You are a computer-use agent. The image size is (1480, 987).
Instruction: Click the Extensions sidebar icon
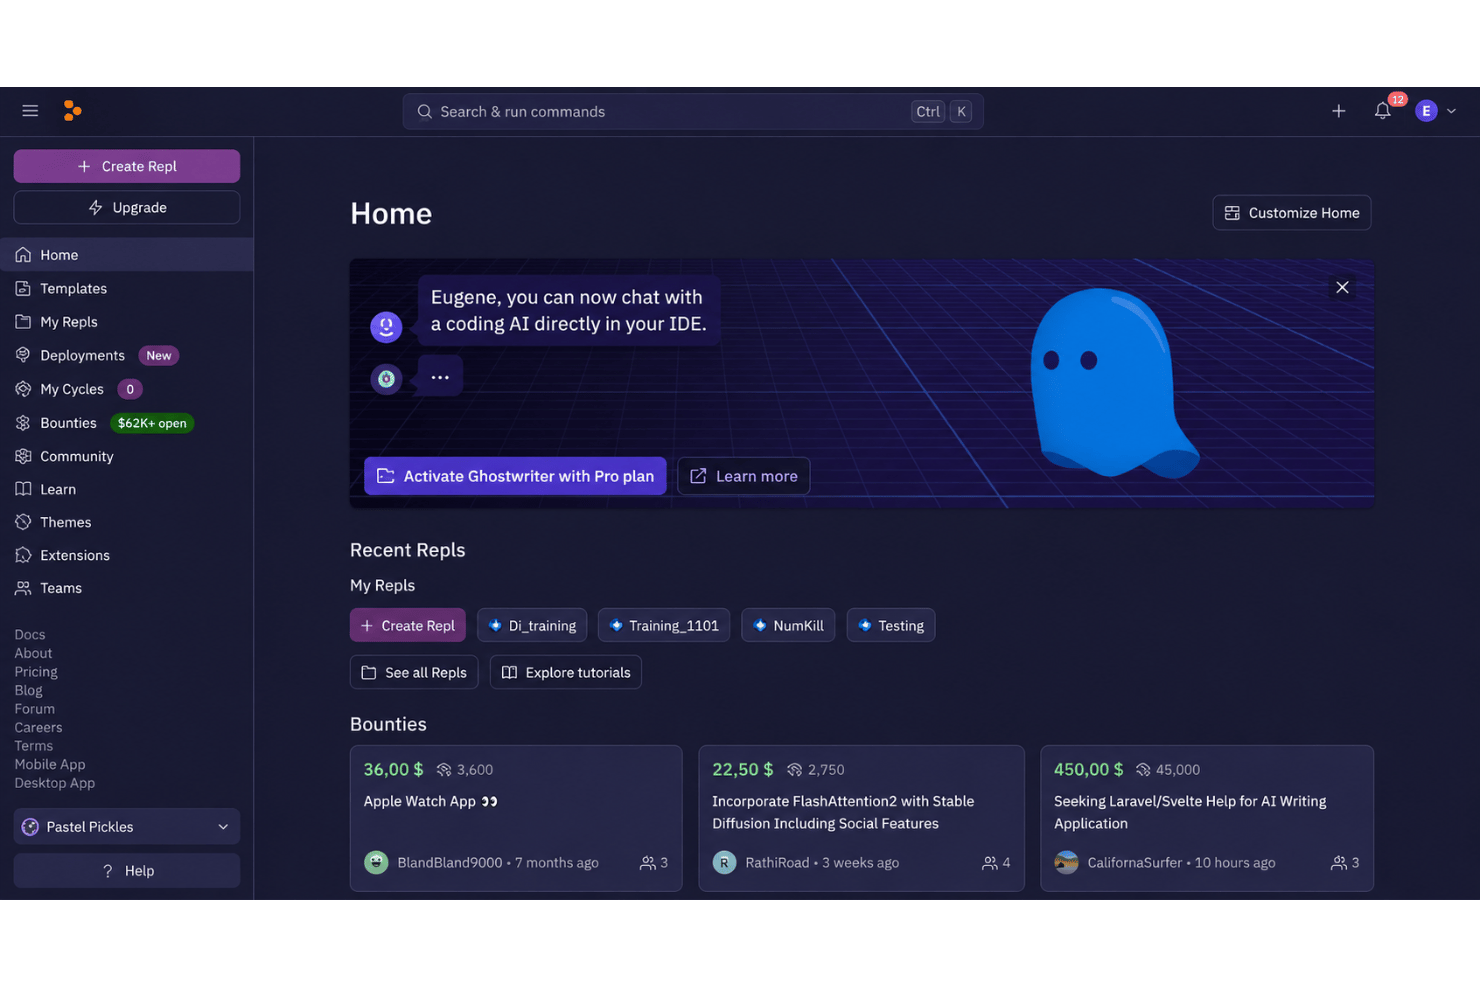point(23,555)
